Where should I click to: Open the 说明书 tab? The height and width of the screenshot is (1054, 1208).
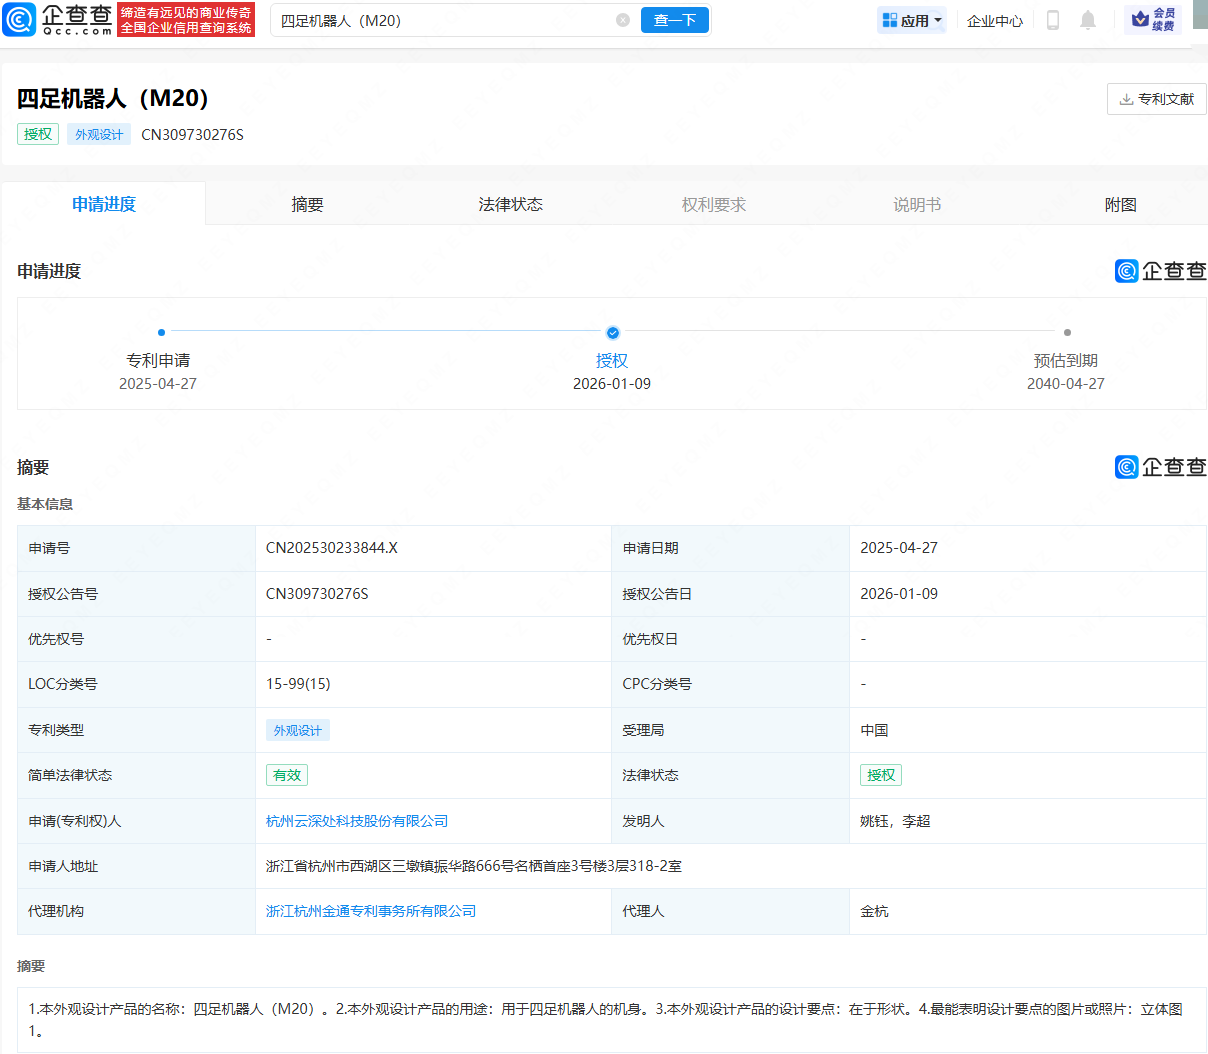click(x=915, y=203)
